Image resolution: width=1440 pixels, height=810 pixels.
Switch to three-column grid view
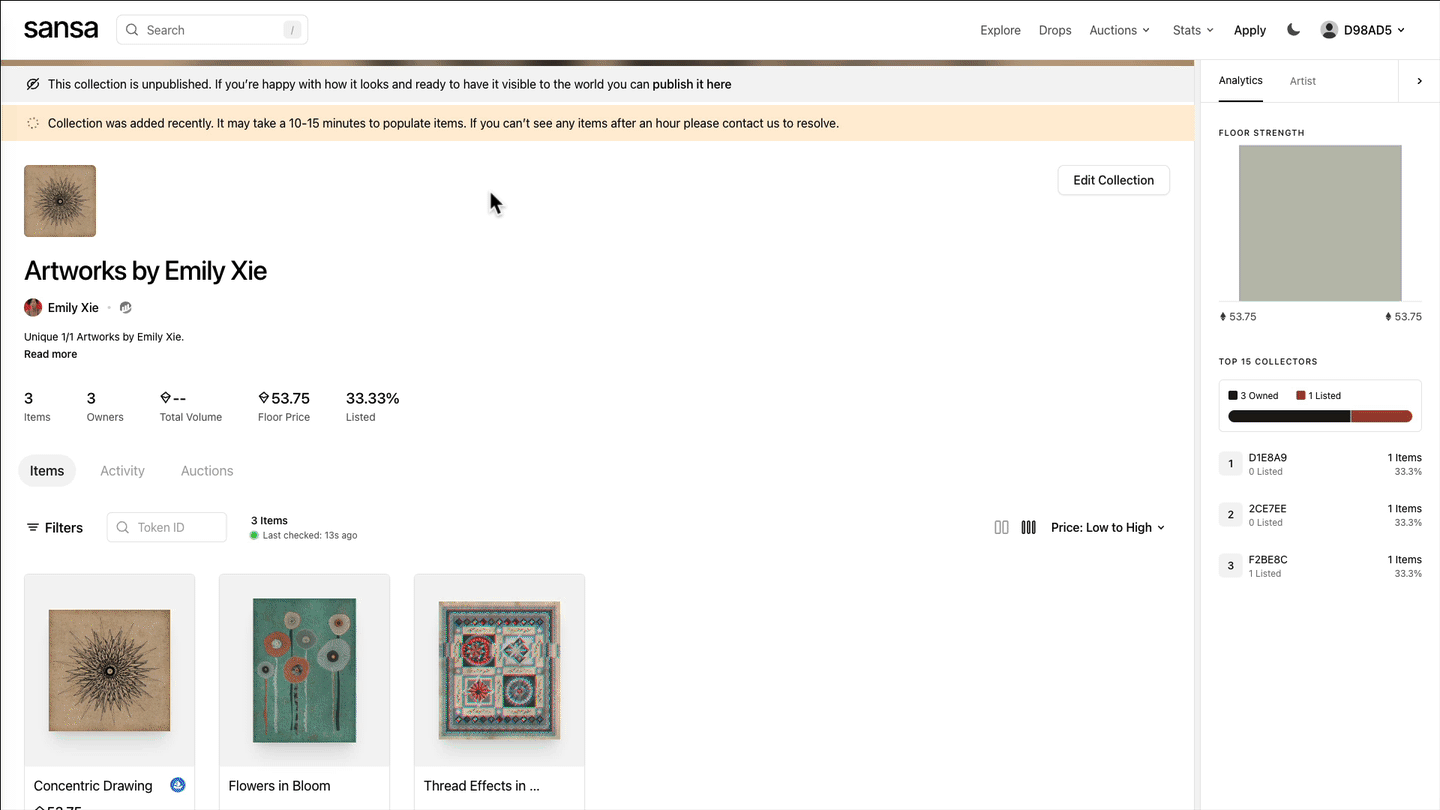[x=1028, y=528]
